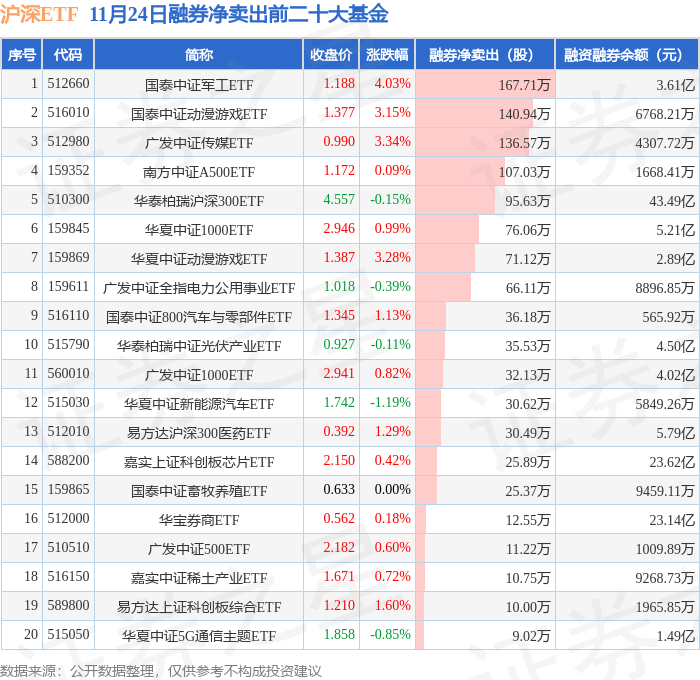Click the 涨跌幅 column header
Screen dimensions: 700x680
click(387, 55)
